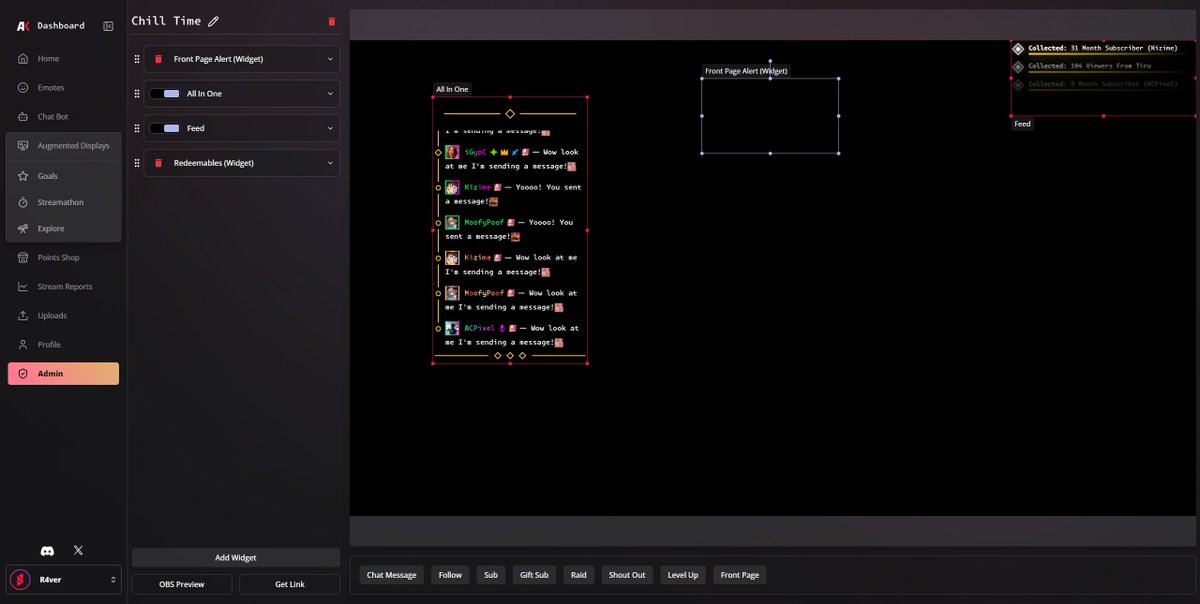Expand the Front Page Alert (Widget) chevron
This screenshot has width=1200, height=604.
pos(330,59)
